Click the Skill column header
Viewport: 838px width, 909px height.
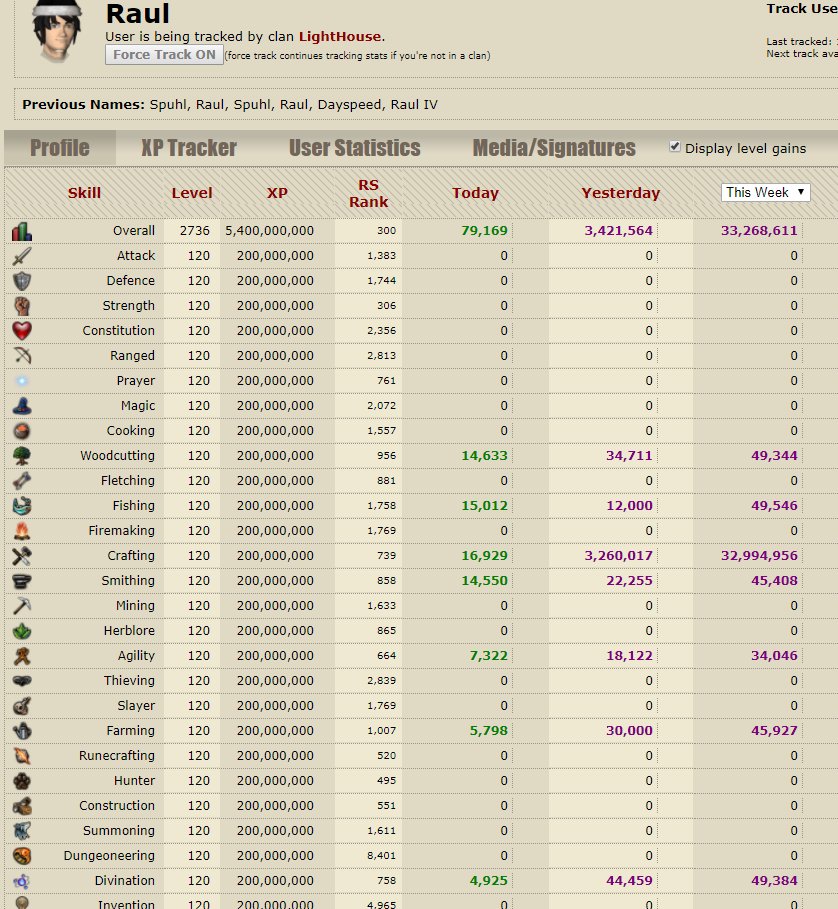click(84, 193)
